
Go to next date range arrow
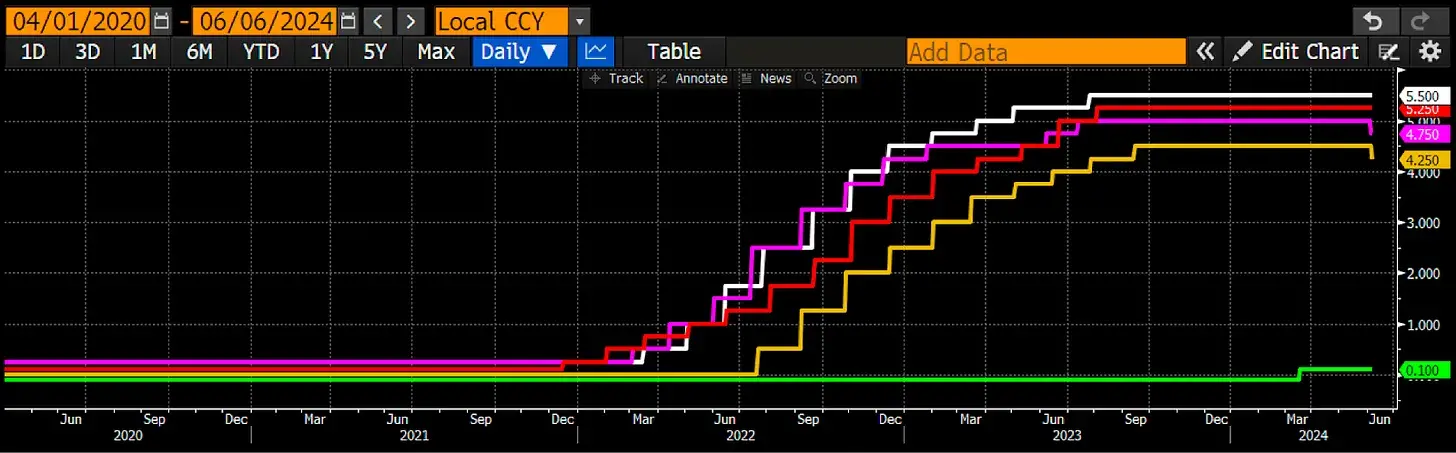click(410, 20)
